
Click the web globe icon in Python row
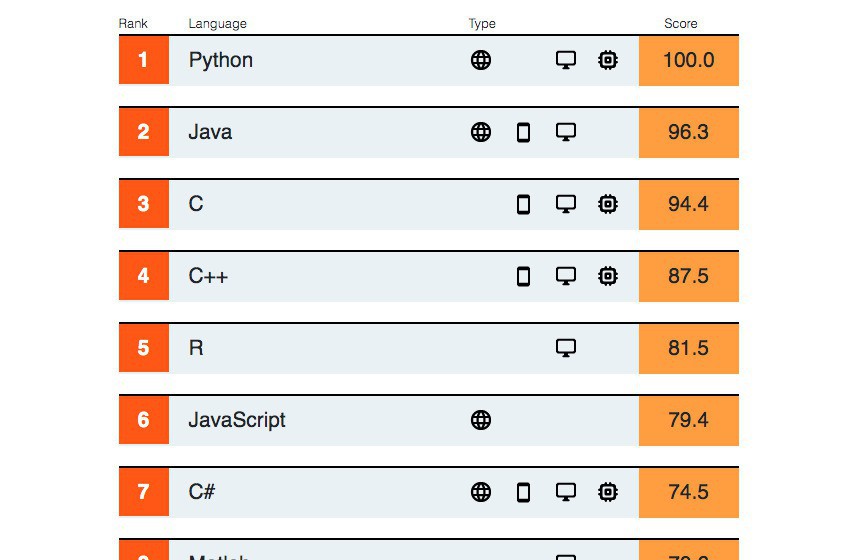click(481, 60)
